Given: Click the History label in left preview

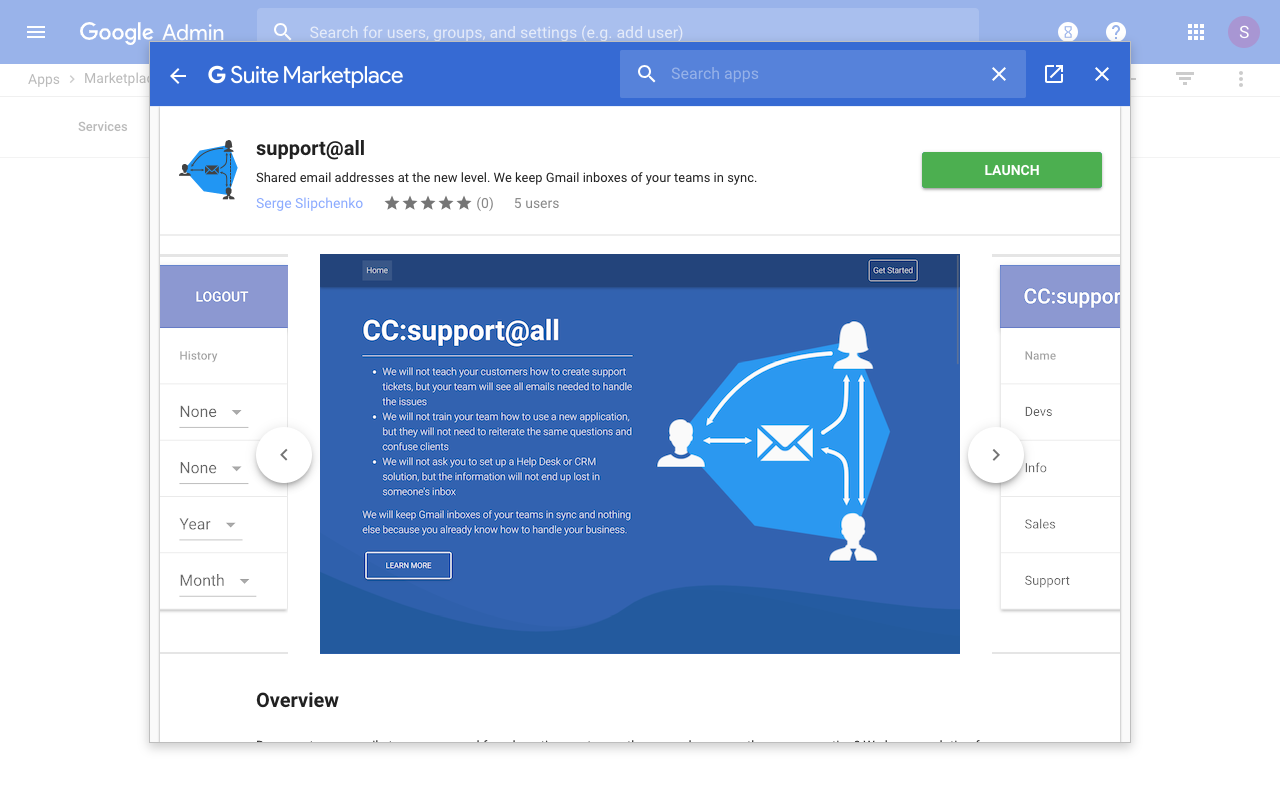Looking at the screenshot, I should [x=198, y=356].
